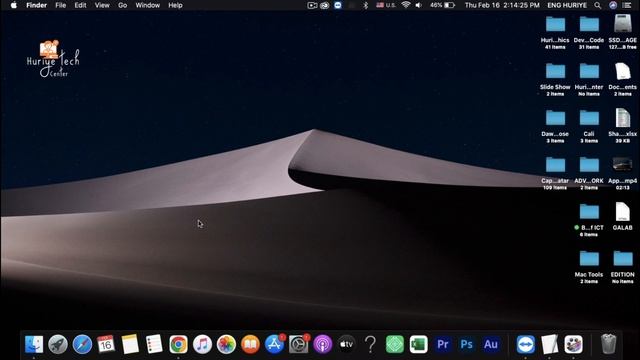
Task: Open the purple Podcasts app
Action: pos(322,344)
